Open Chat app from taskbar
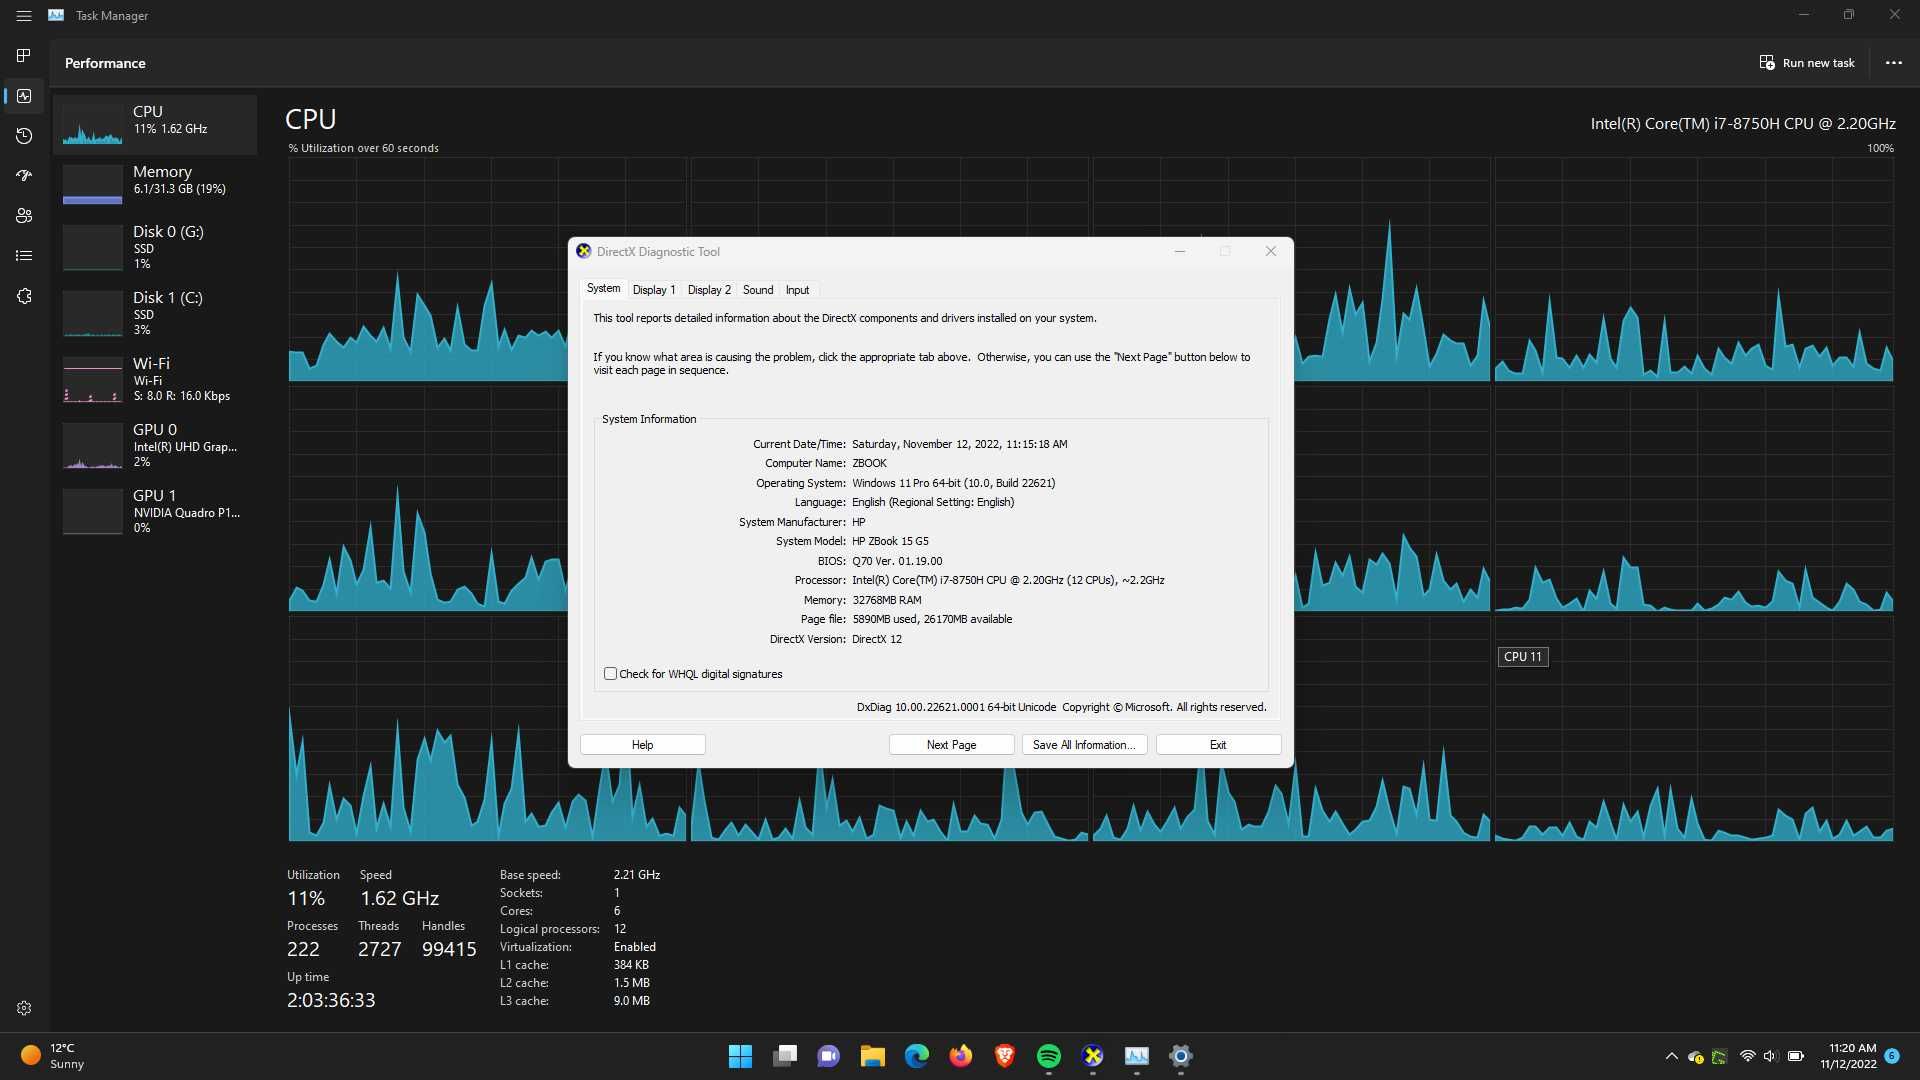The height and width of the screenshot is (1080, 1920). coord(829,1056)
